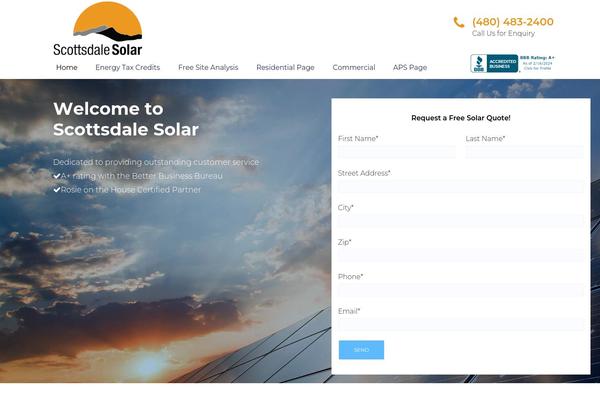The height and width of the screenshot is (400, 600).
Task: Click the 'Rosie on the House Certified Partner' line
Action: [130, 190]
